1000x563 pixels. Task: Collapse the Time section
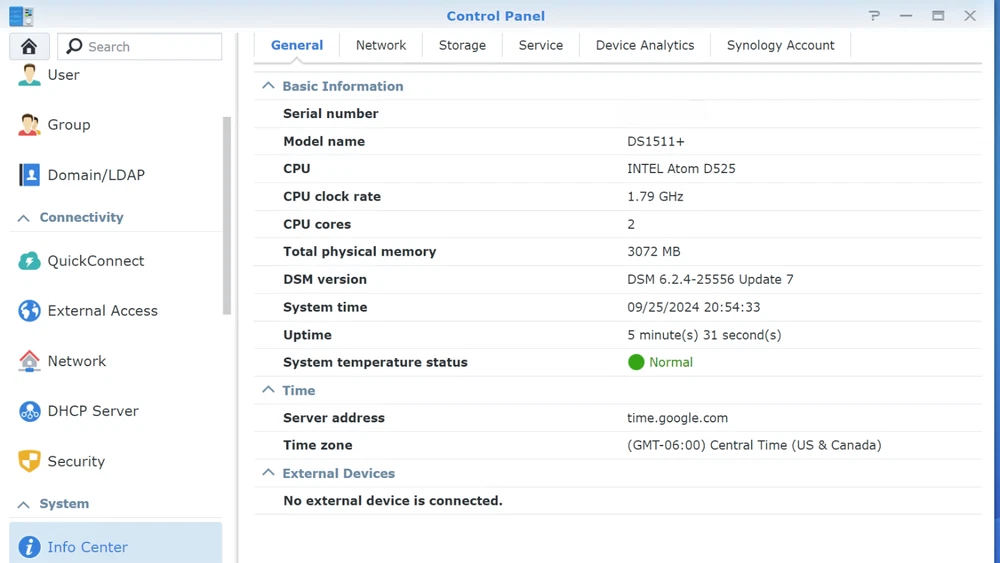coord(268,390)
